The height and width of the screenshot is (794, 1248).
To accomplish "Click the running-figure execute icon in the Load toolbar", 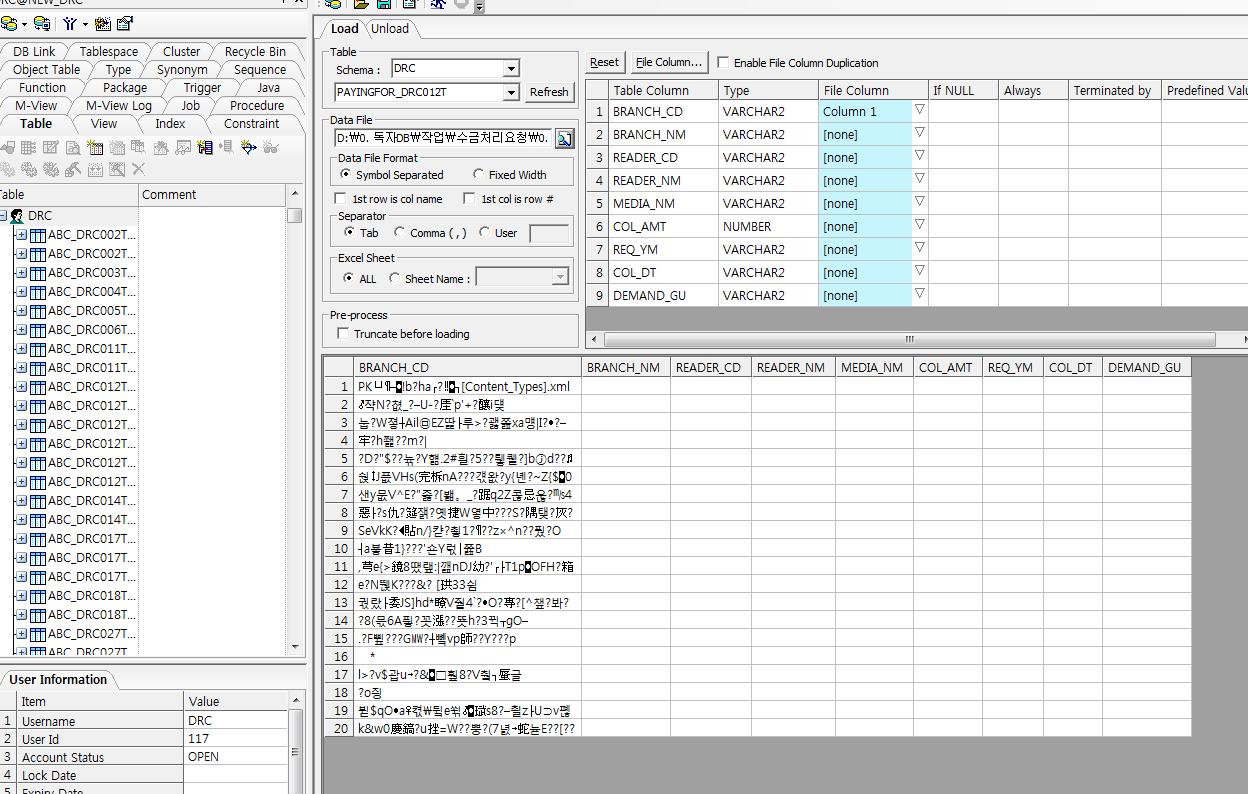I will 438,5.
